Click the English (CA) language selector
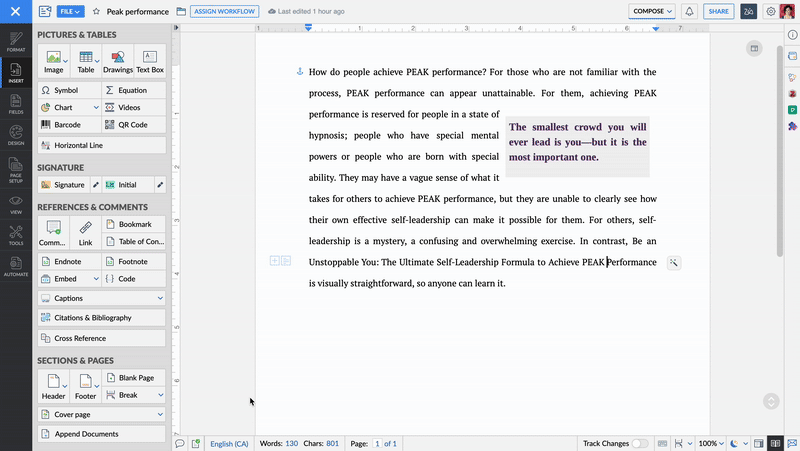This screenshot has height=451, width=800. pos(229,443)
